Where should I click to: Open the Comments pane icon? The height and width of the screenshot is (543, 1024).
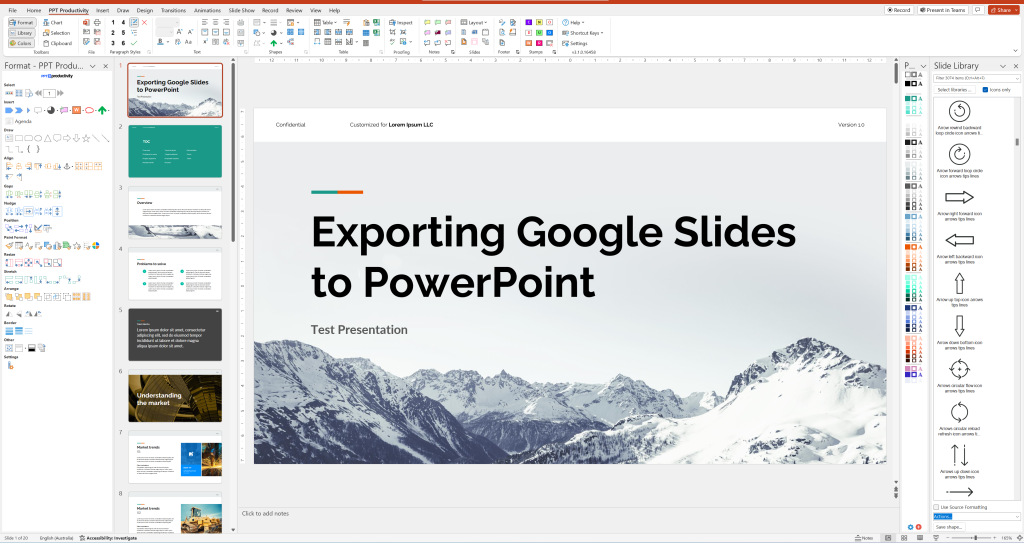click(978, 10)
